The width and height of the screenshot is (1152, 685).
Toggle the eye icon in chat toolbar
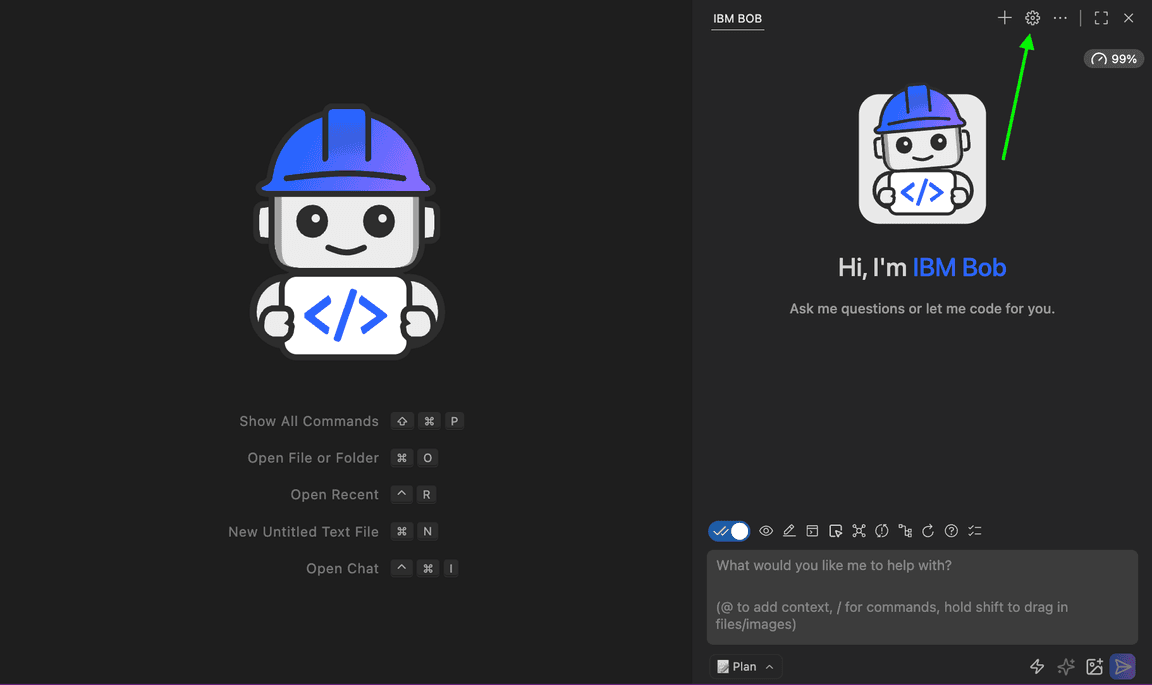pos(766,531)
